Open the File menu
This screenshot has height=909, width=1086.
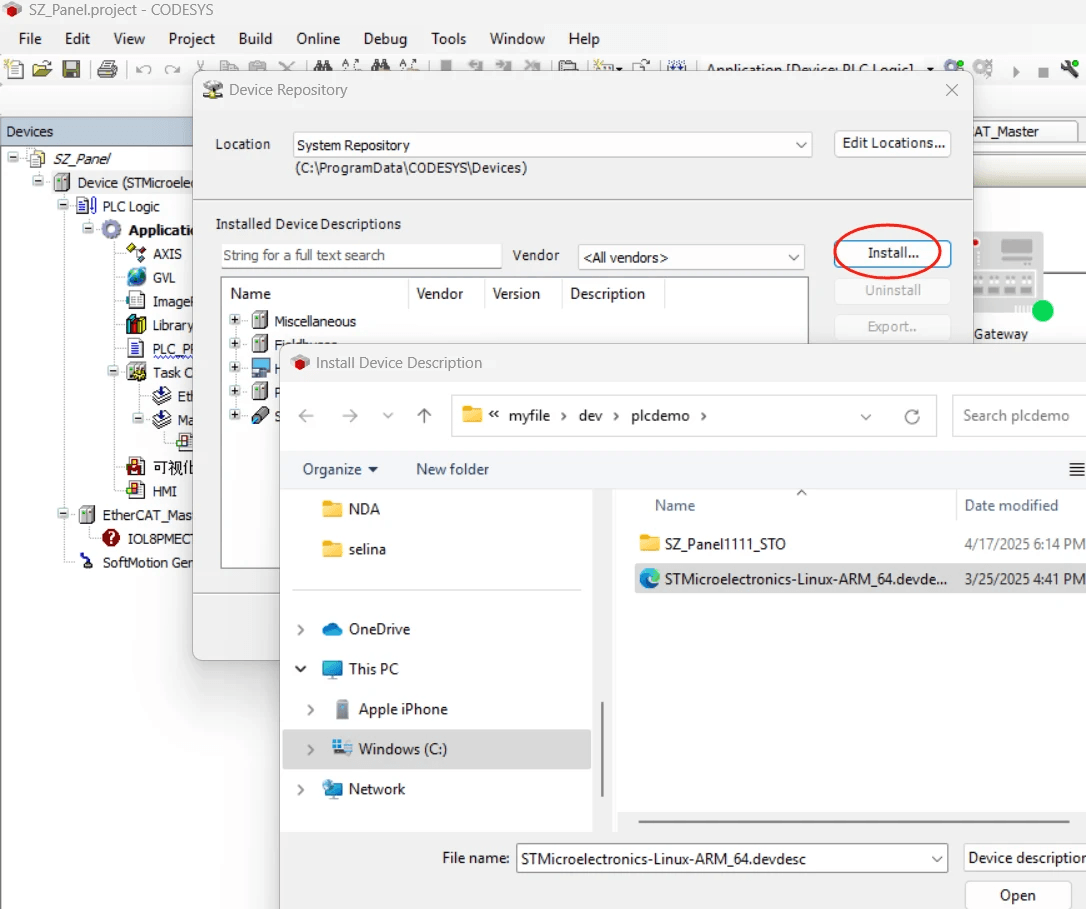click(30, 39)
